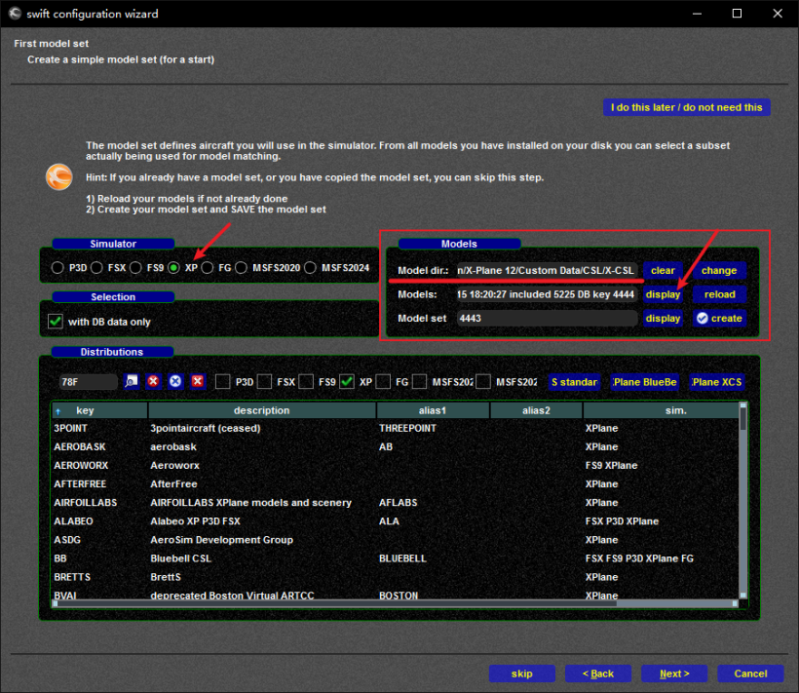Select the MSFS2020 simulator radio button
This screenshot has height=693, width=799.
tap(243, 268)
